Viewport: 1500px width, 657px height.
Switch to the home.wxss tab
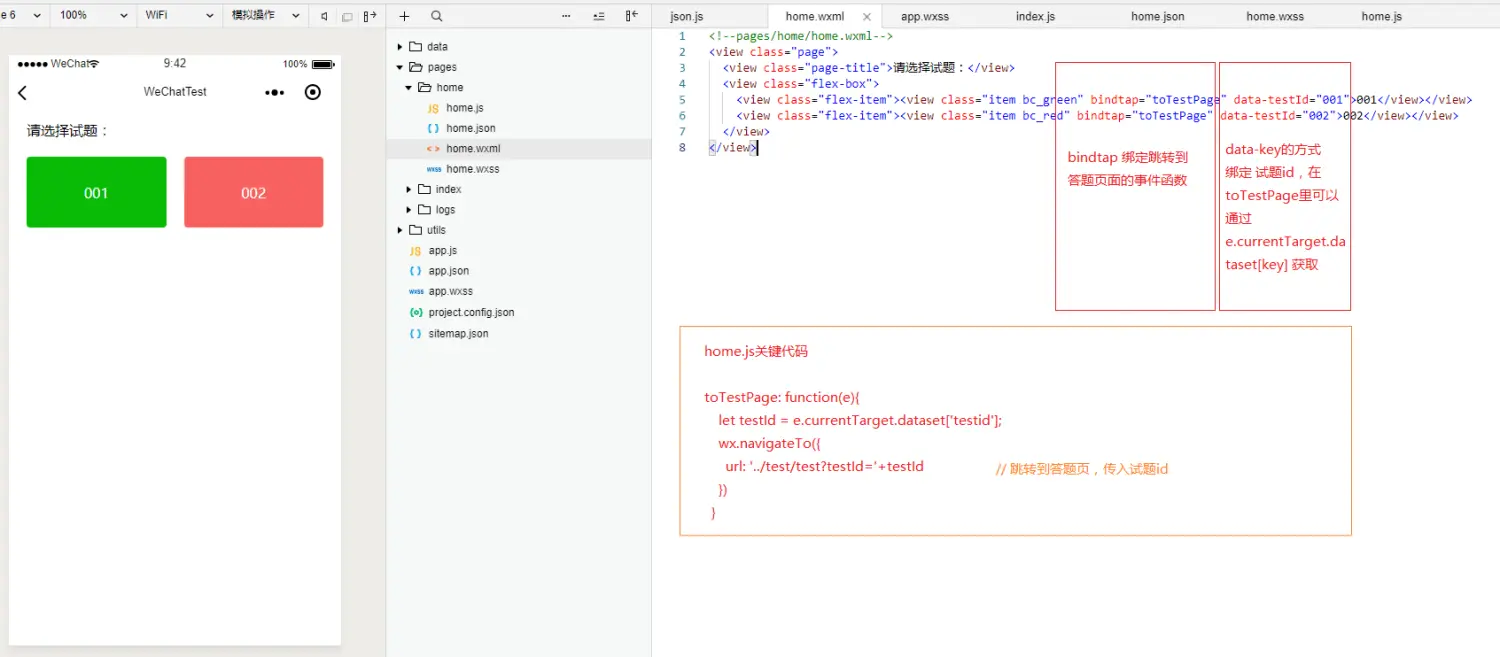[1275, 17]
